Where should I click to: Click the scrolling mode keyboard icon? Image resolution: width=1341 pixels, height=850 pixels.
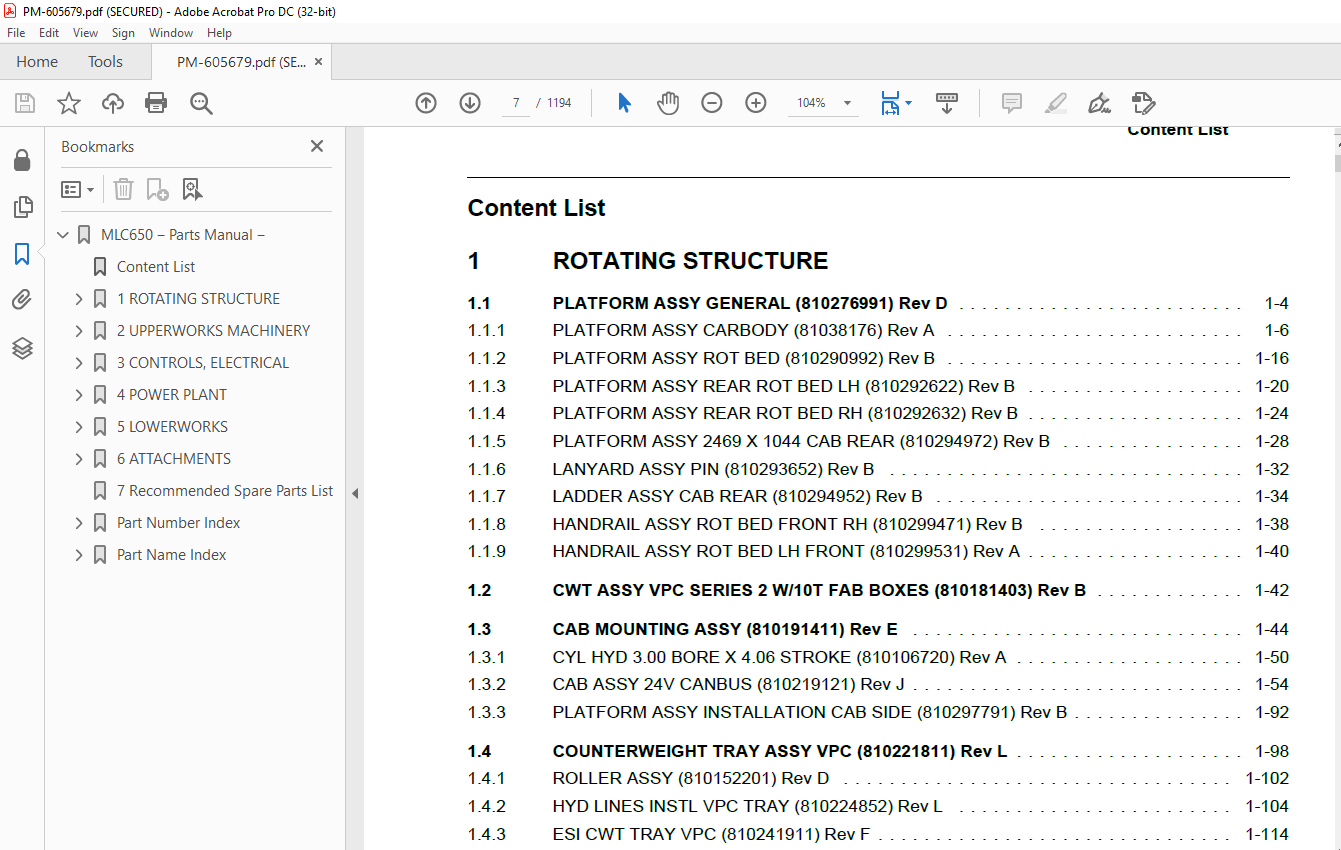pos(947,103)
